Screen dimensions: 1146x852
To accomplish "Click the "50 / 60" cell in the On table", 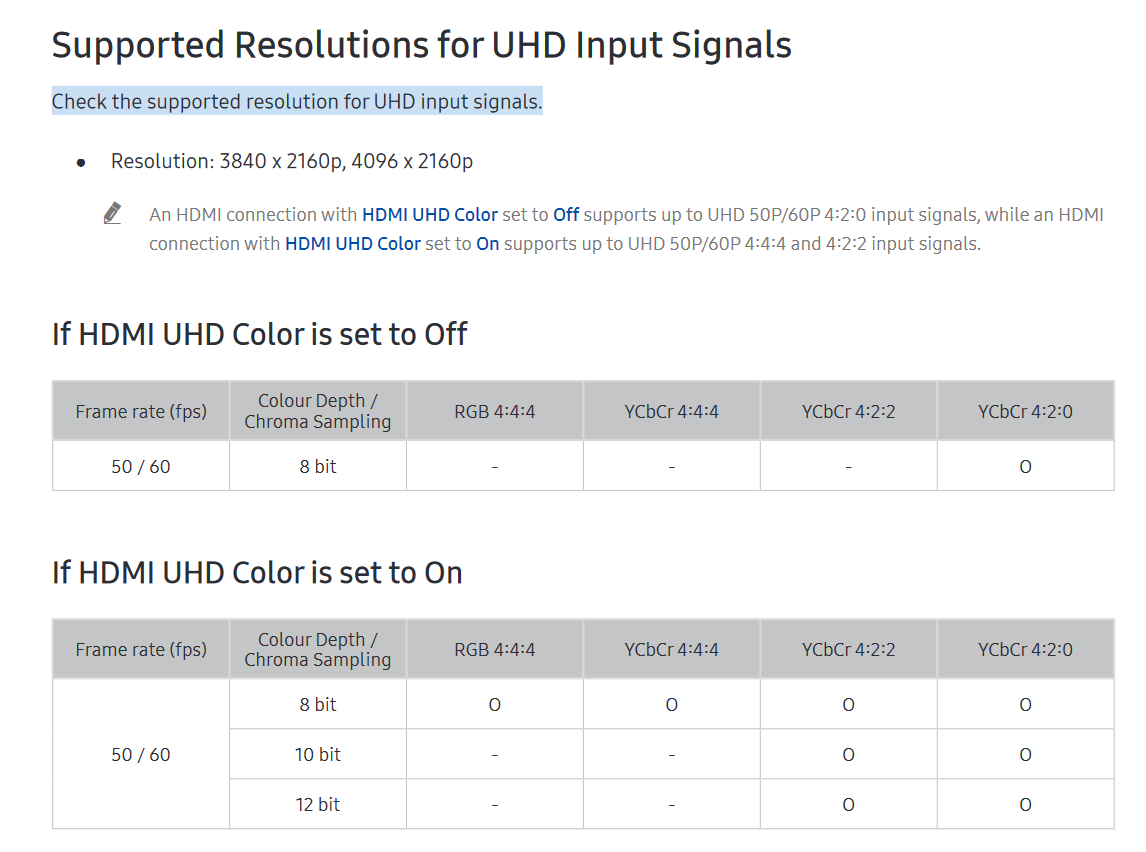I will tap(141, 754).
